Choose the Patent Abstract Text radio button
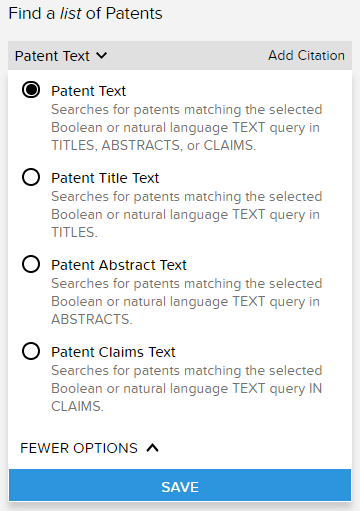Image resolution: width=360 pixels, height=511 pixels. pos(31,264)
